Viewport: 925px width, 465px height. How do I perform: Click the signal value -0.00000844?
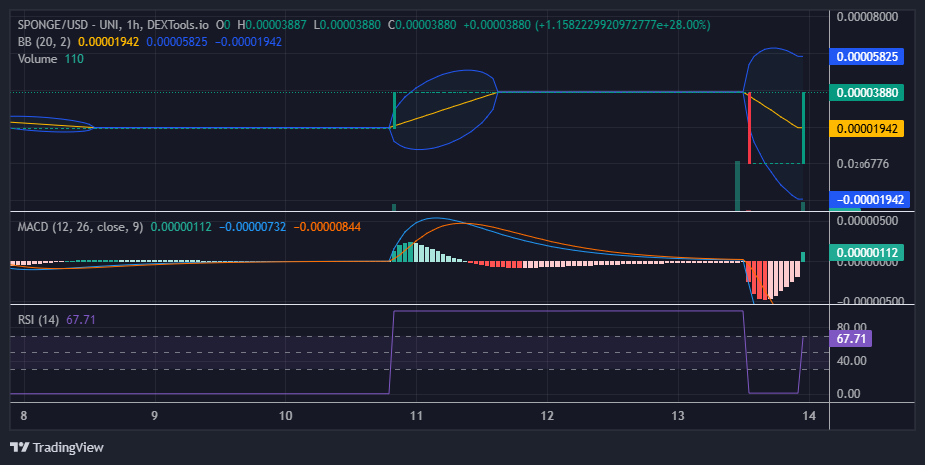[327, 227]
